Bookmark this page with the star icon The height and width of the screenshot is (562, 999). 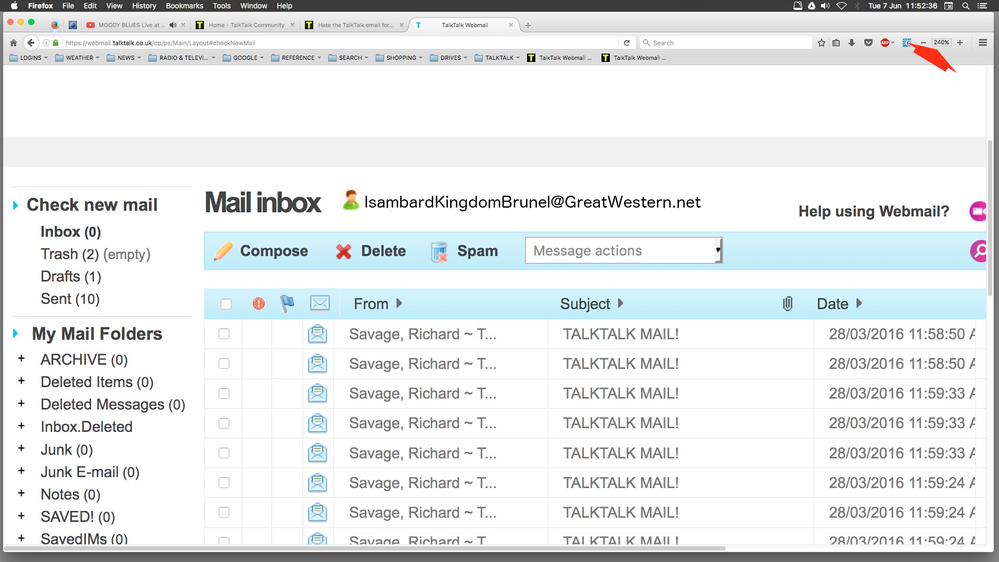821,43
